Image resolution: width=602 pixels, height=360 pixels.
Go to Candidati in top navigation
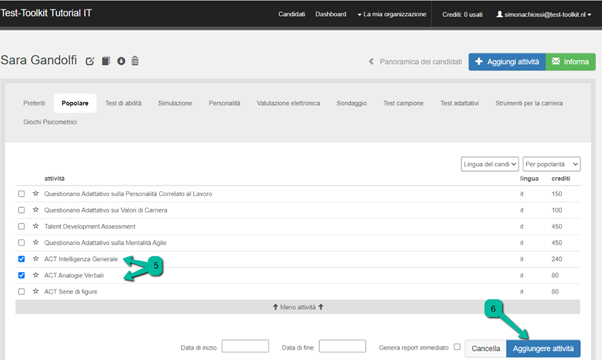(292, 14)
